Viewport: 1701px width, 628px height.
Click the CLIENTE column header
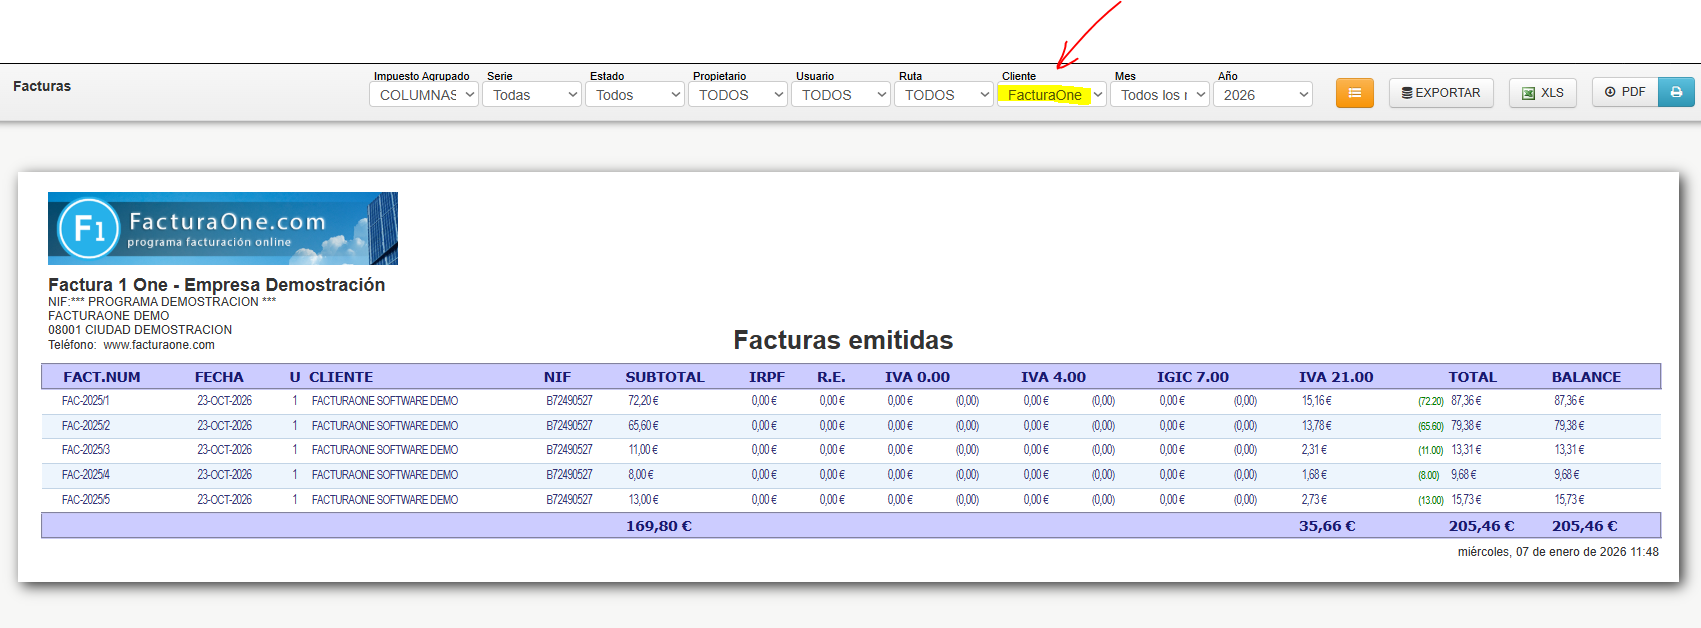coord(341,377)
